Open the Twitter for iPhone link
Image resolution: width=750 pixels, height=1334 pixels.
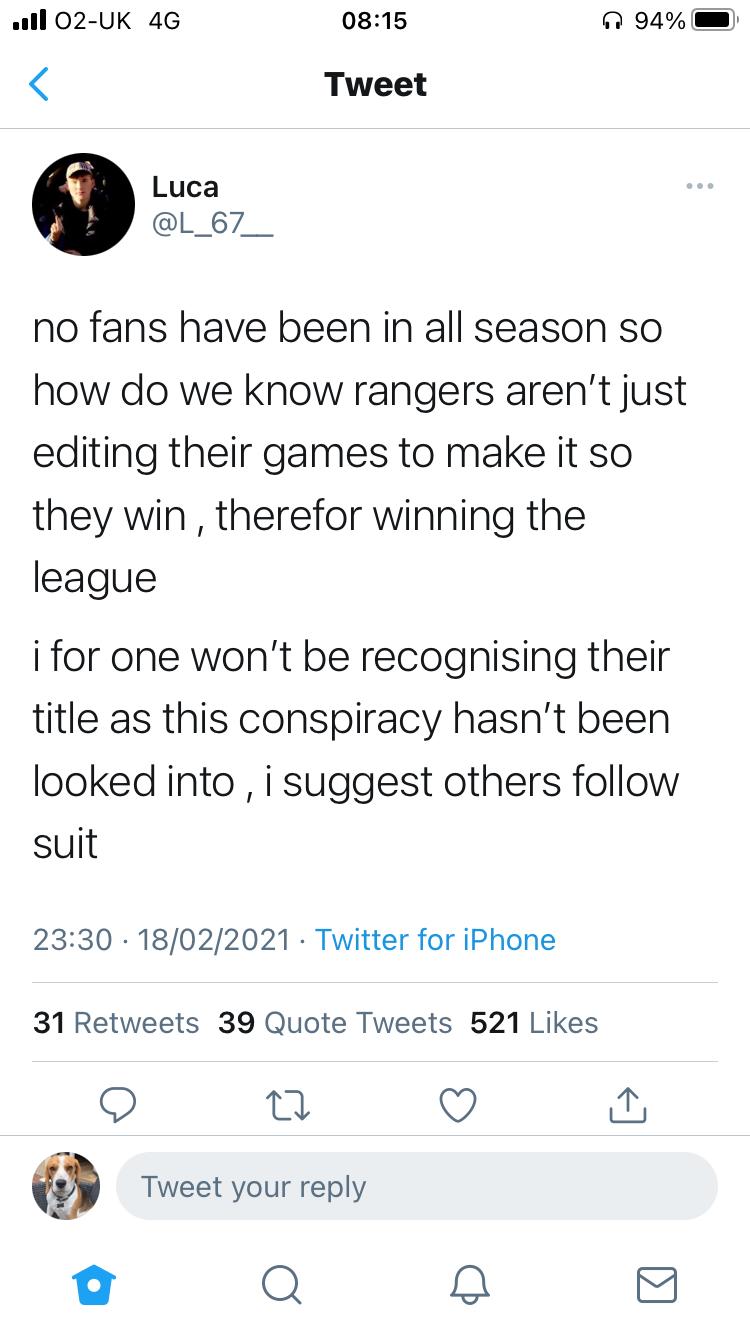point(435,939)
